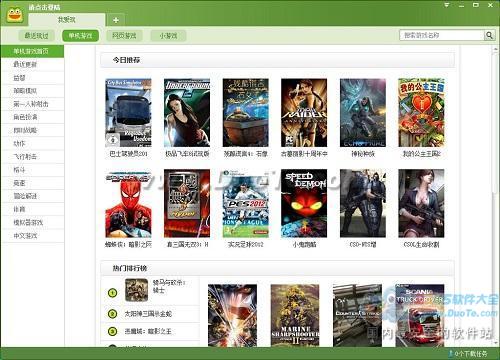500x360 pixels.
Task: Select the 飞行射击 category
Action: point(32,157)
